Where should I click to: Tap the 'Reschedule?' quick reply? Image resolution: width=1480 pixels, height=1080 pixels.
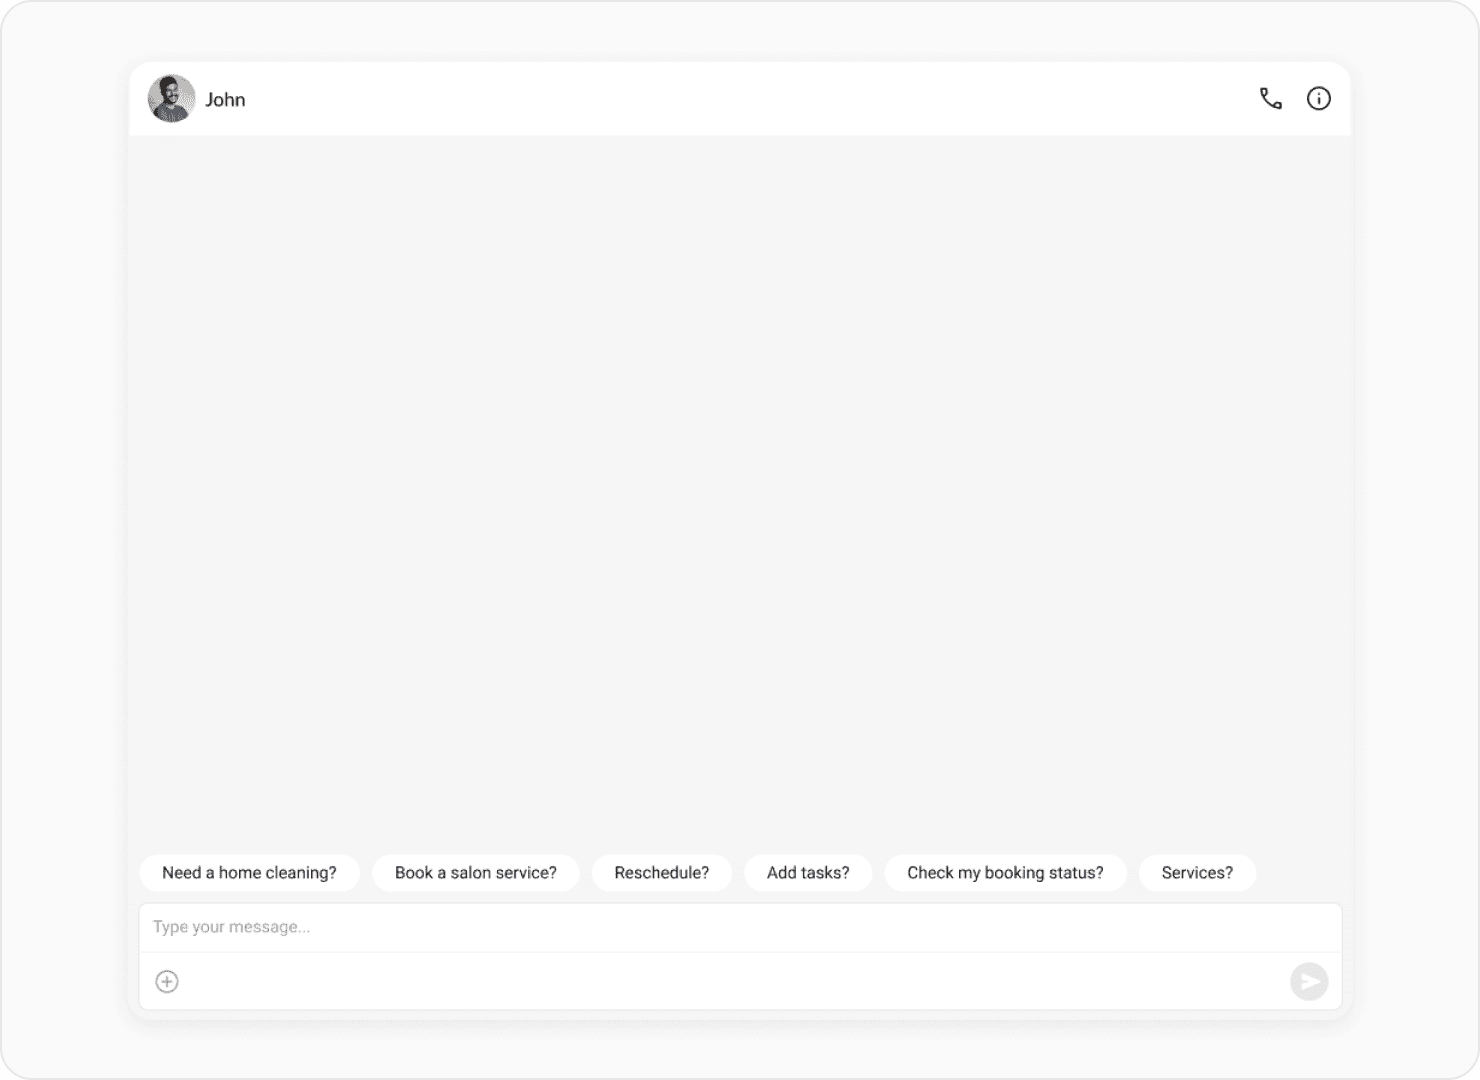[662, 873]
